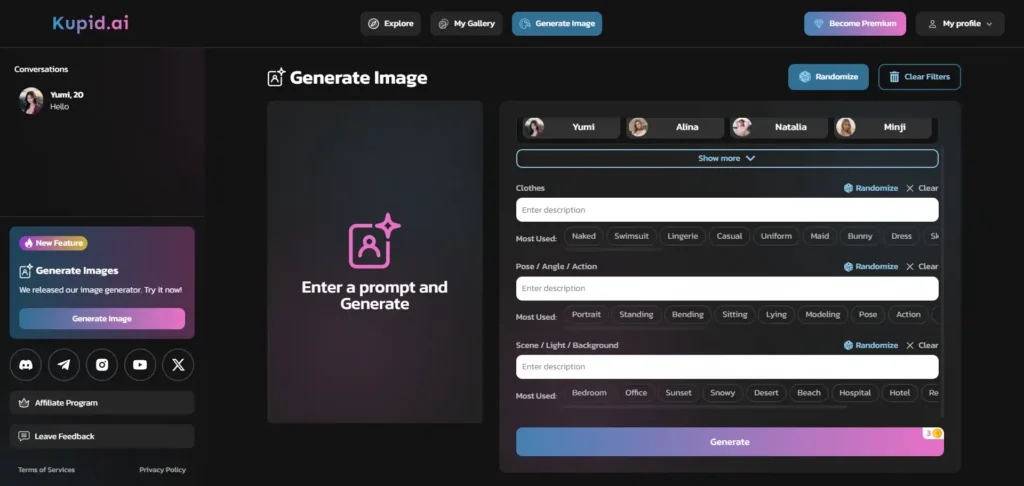This screenshot has height=486, width=1024.
Task: Select the Modeling pose tag
Action: 823,315
